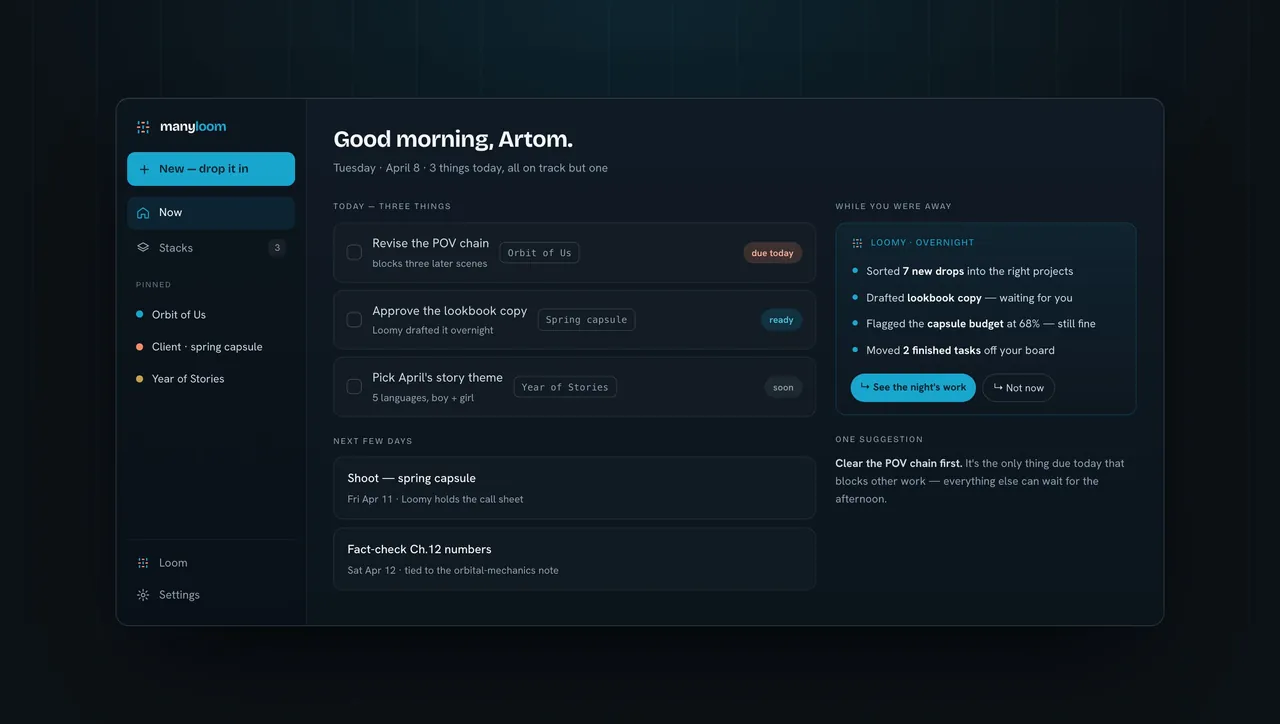Open Loom in the sidebar
This screenshot has height=724, width=1280.
tap(211, 563)
